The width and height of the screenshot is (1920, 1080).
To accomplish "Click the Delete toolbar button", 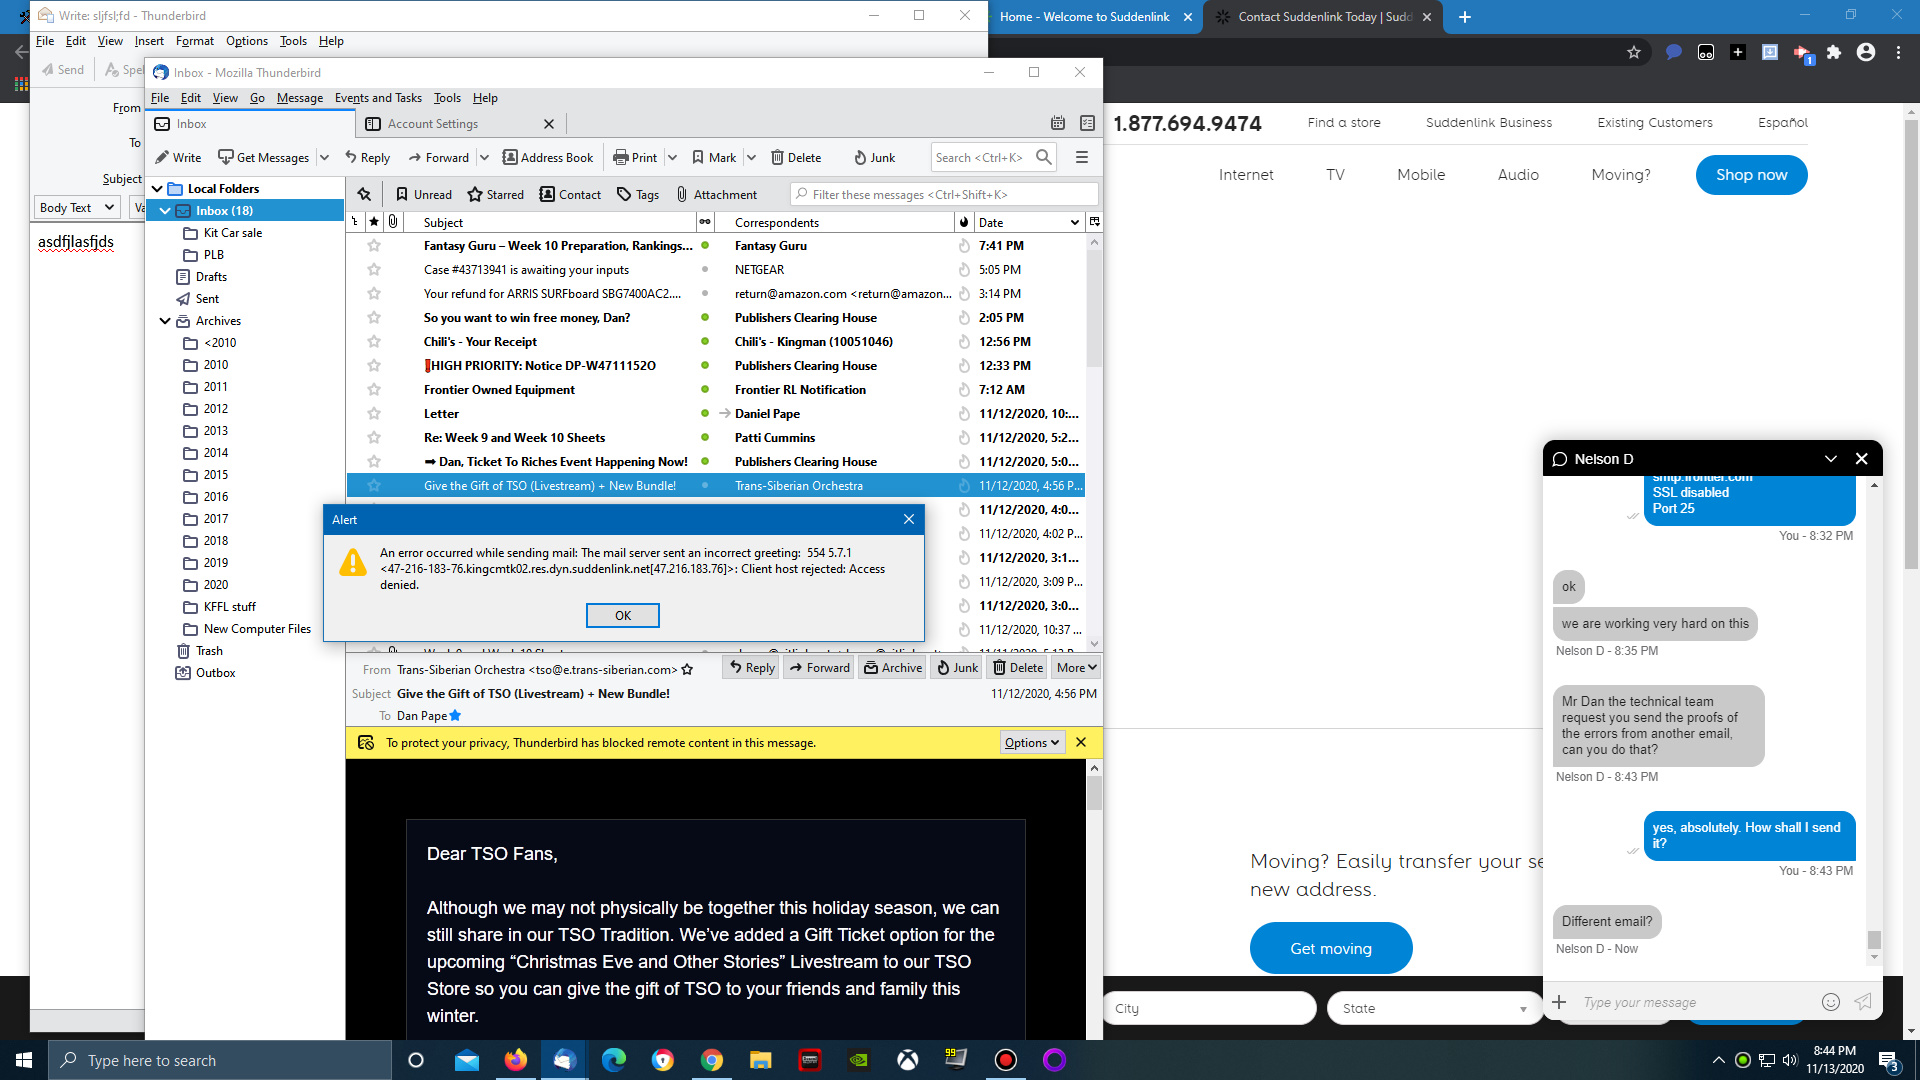I will pyautogui.click(x=796, y=157).
